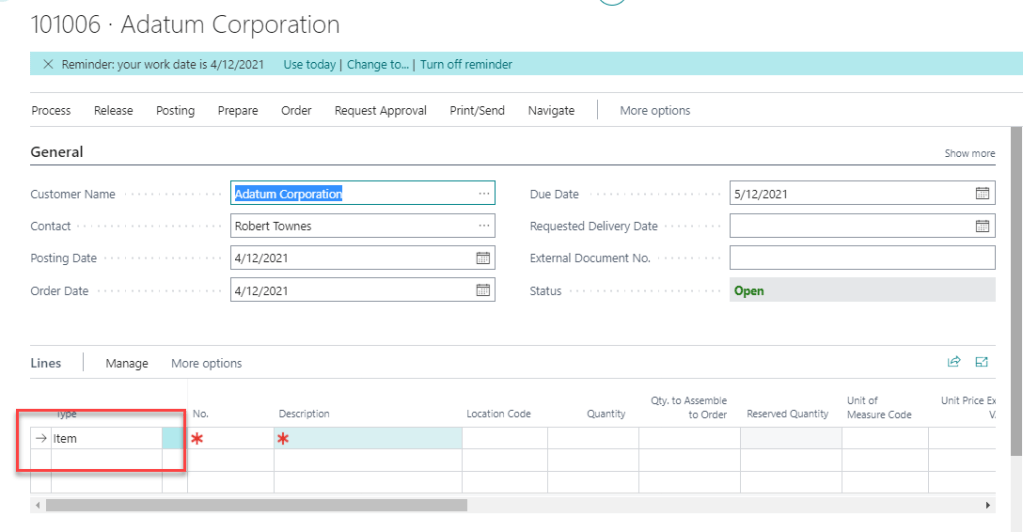Dismiss the work date reminder X icon
Screen dimensions: 1023x532
[x=48, y=64]
